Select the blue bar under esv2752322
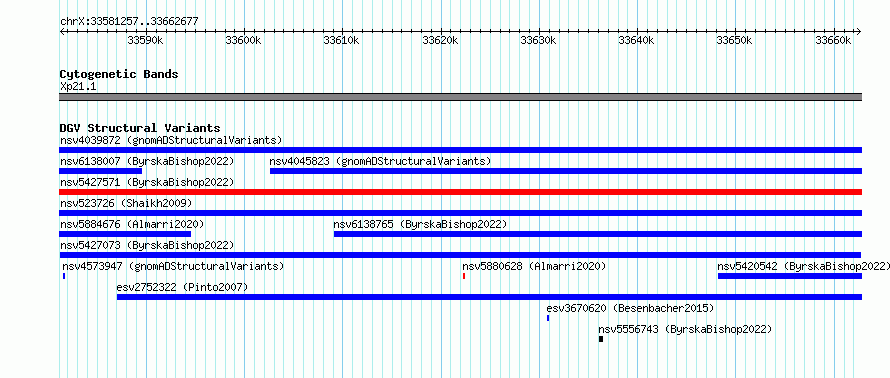This screenshot has height=378, width=890. pos(489,297)
